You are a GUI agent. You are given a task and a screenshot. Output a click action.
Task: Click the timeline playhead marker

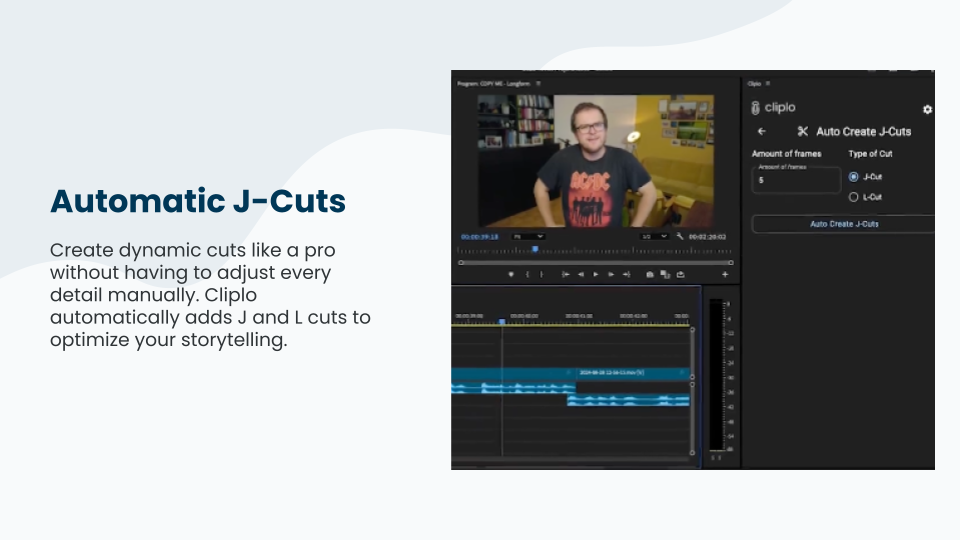tap(502, 321)
